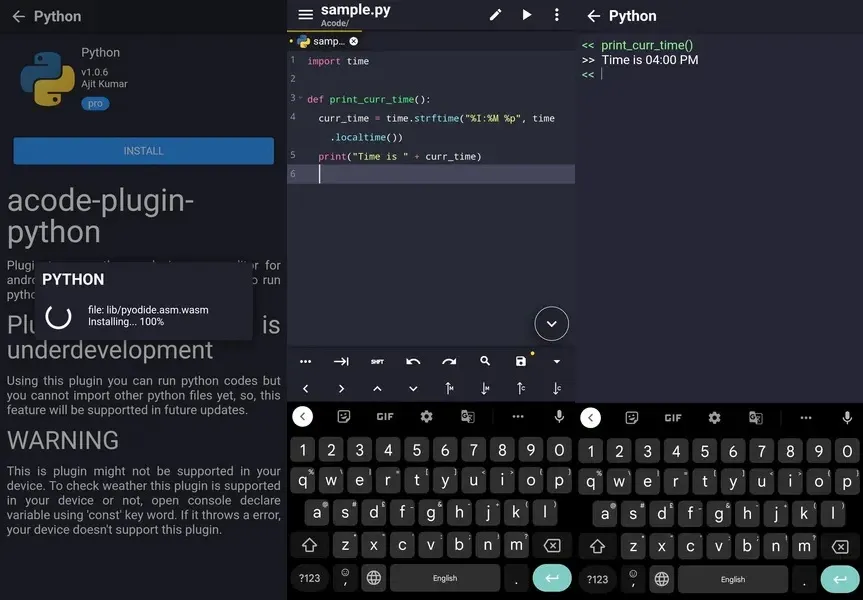Tap the green return key on the console keyboard
863x600 pixels.
[840, 579]
